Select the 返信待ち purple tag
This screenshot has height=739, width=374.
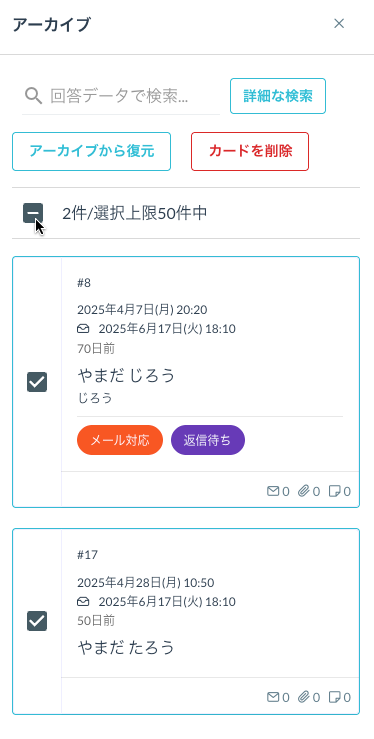click(208, 440)
